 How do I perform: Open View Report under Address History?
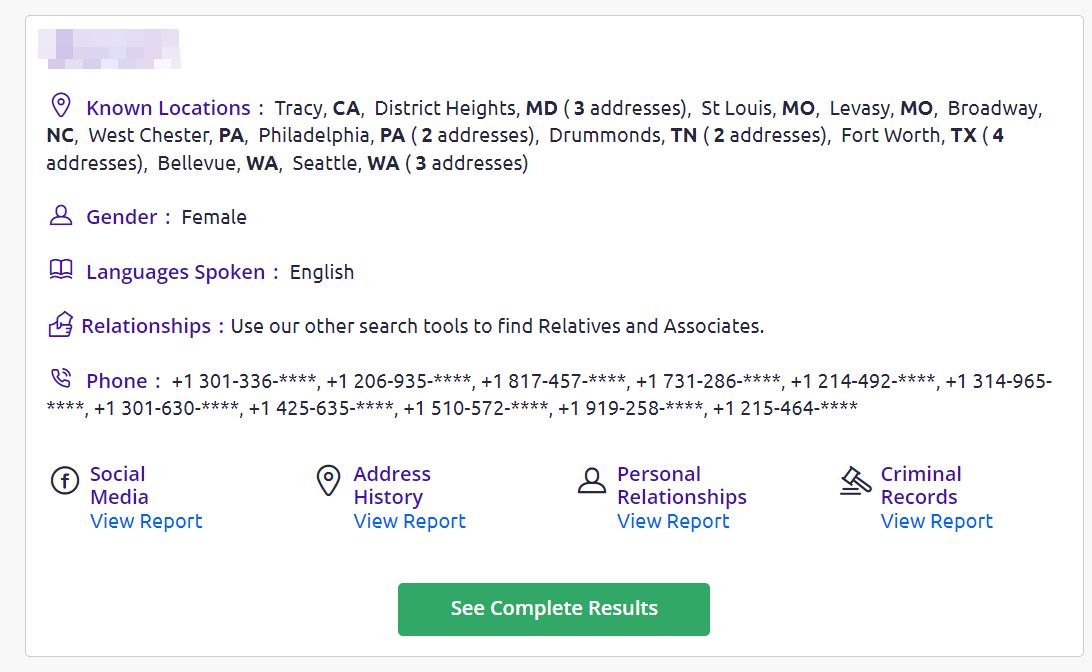pyautogui.click(x=410, y=521)
